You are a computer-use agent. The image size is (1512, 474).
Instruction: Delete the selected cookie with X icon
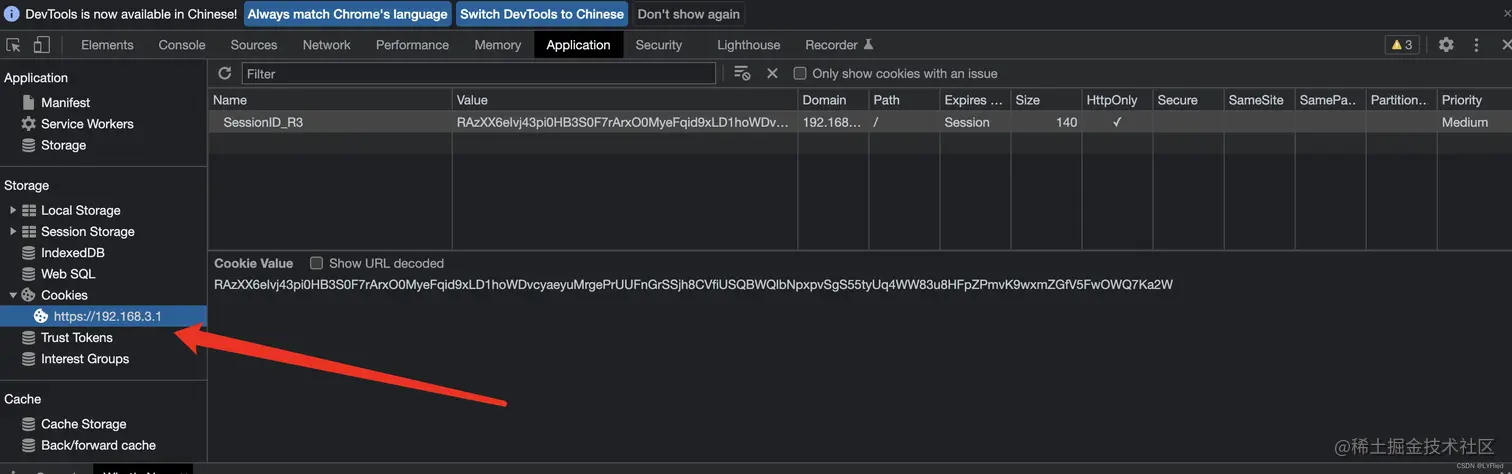tap(772, 73)
